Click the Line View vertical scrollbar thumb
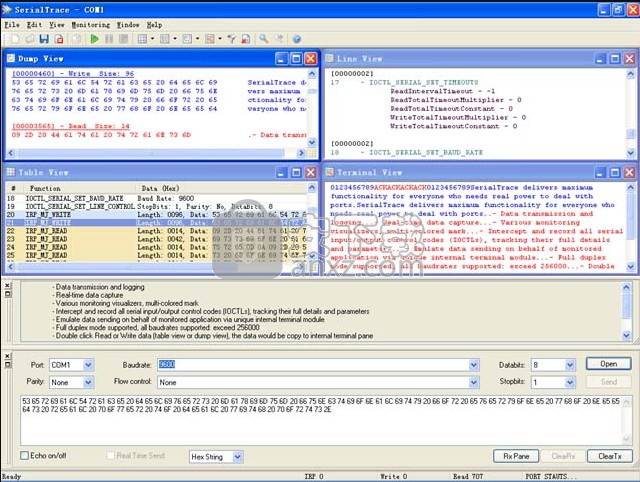The width and height of the screenshot is (640, 482). pyautogui.click(x=631, y=133)
